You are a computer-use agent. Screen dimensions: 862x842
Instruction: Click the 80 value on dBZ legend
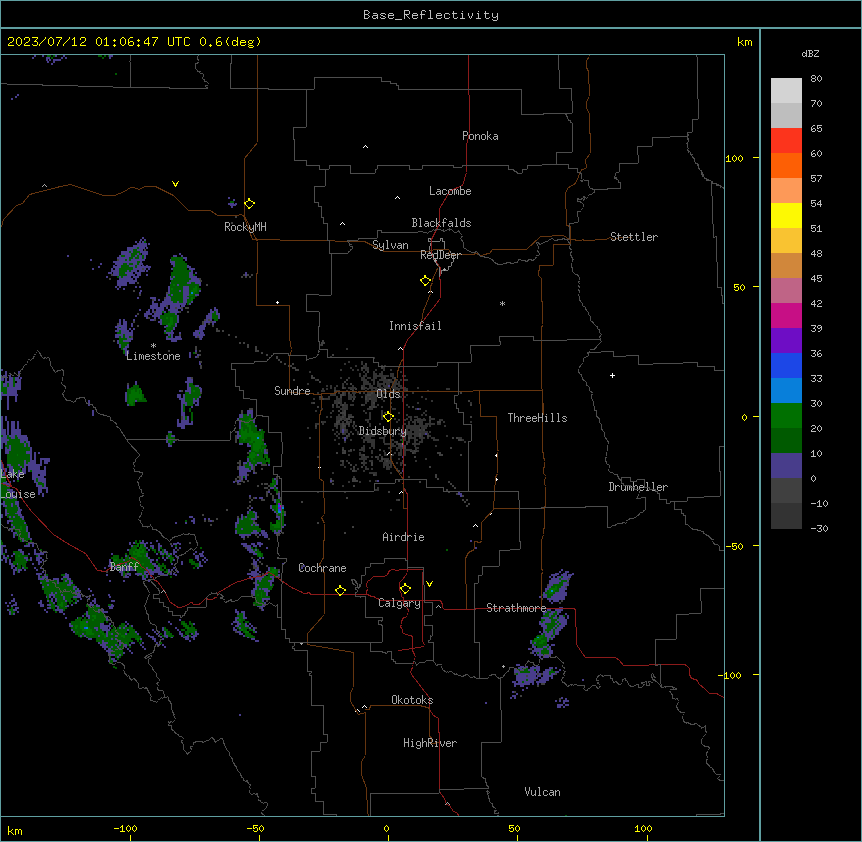816,79
